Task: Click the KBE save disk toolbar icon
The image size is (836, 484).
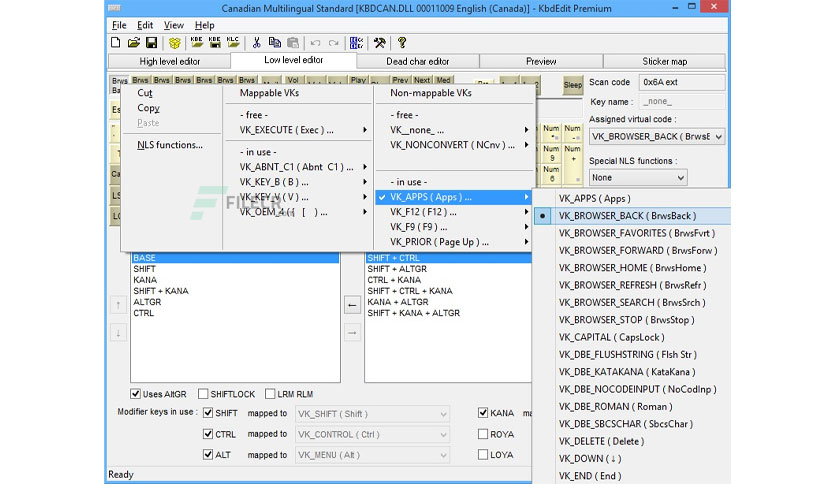Action: 215,43
